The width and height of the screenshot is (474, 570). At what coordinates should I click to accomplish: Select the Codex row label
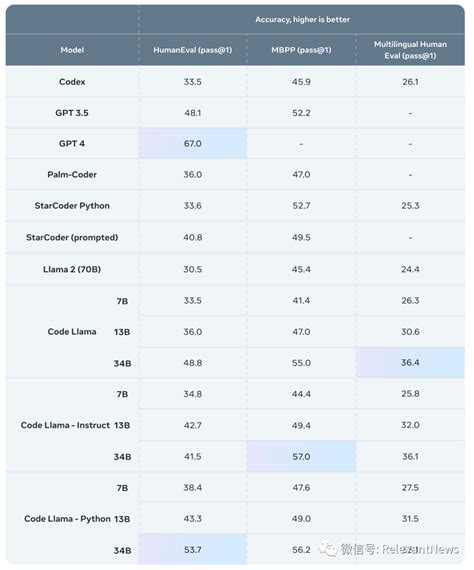[x=72, y=82]
